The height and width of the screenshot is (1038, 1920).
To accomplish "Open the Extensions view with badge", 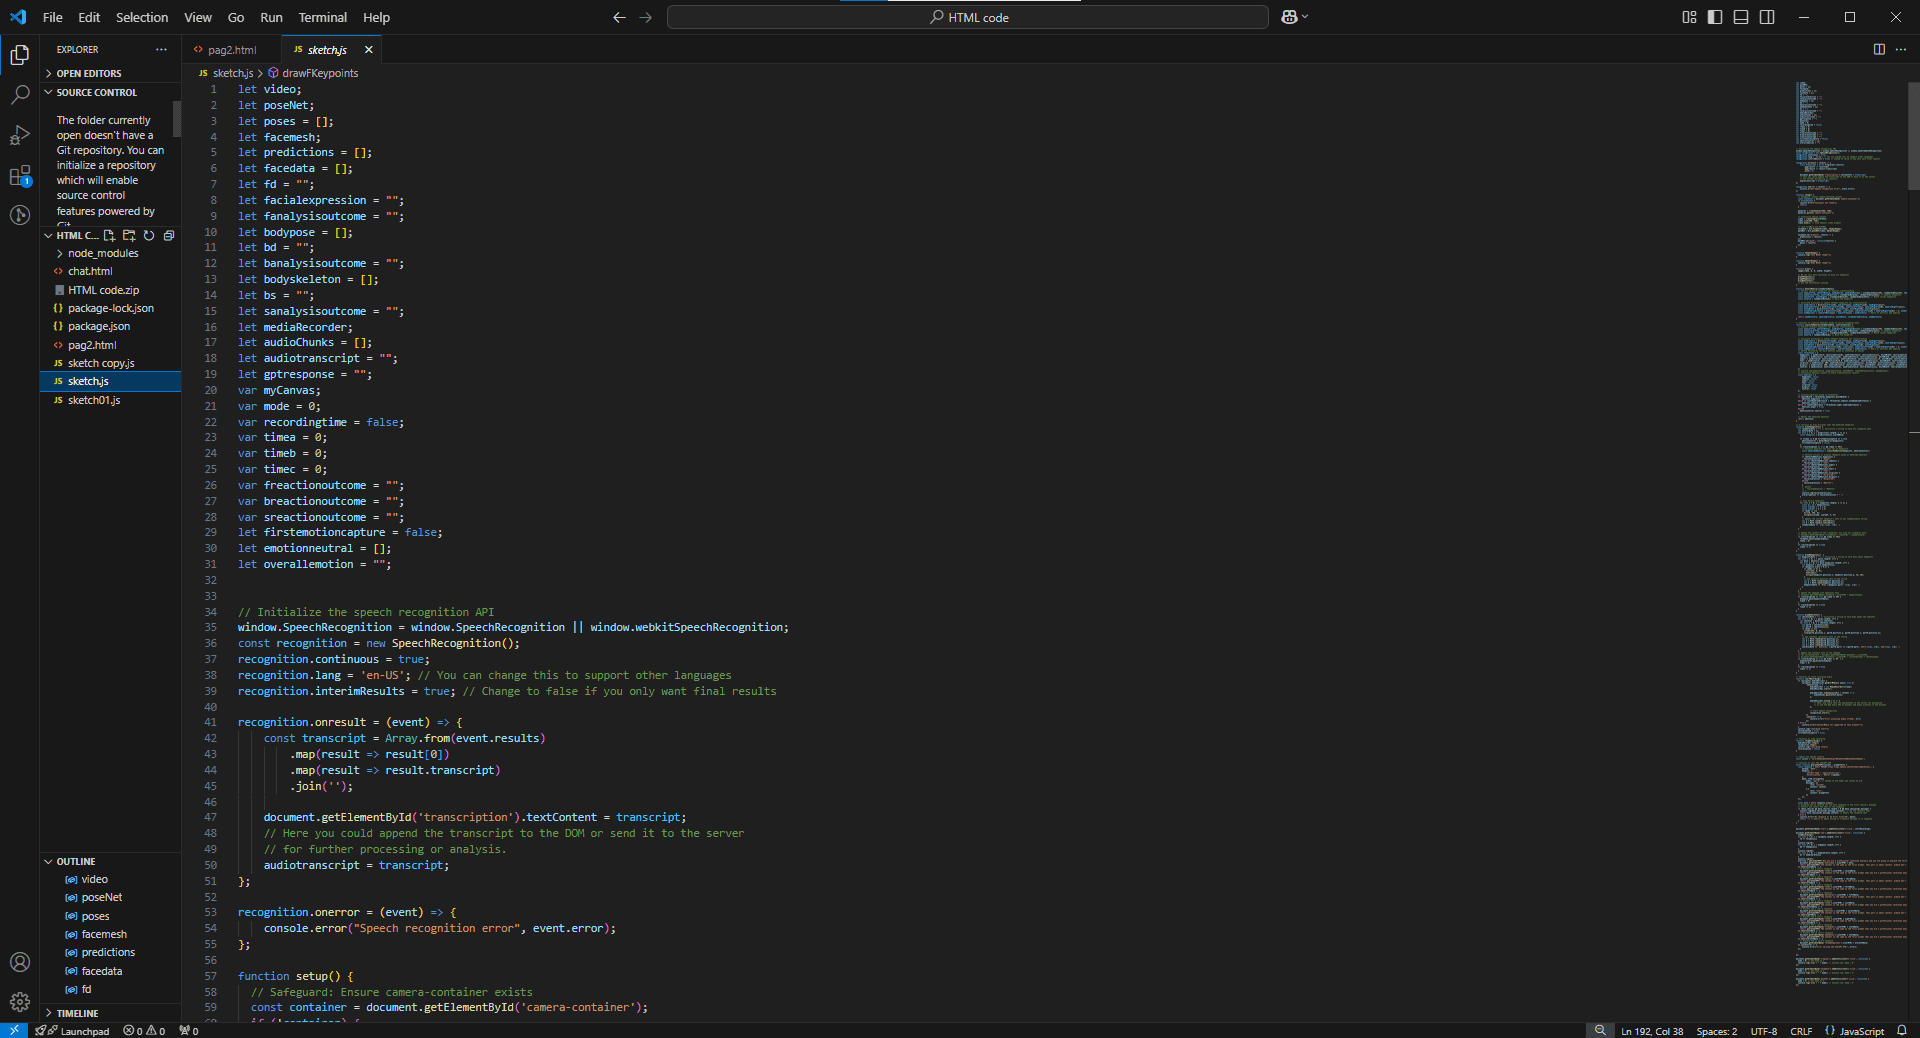I will coord(19,176).
